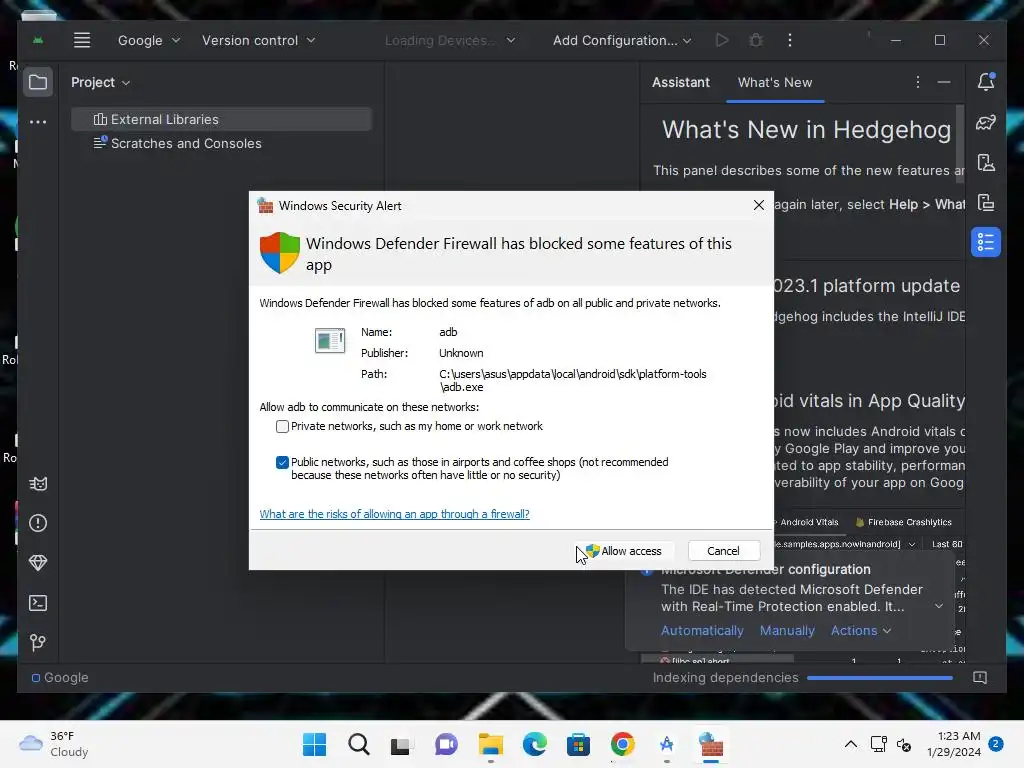Click Allow access in the firewall dialog

click(x=624, y=551)
